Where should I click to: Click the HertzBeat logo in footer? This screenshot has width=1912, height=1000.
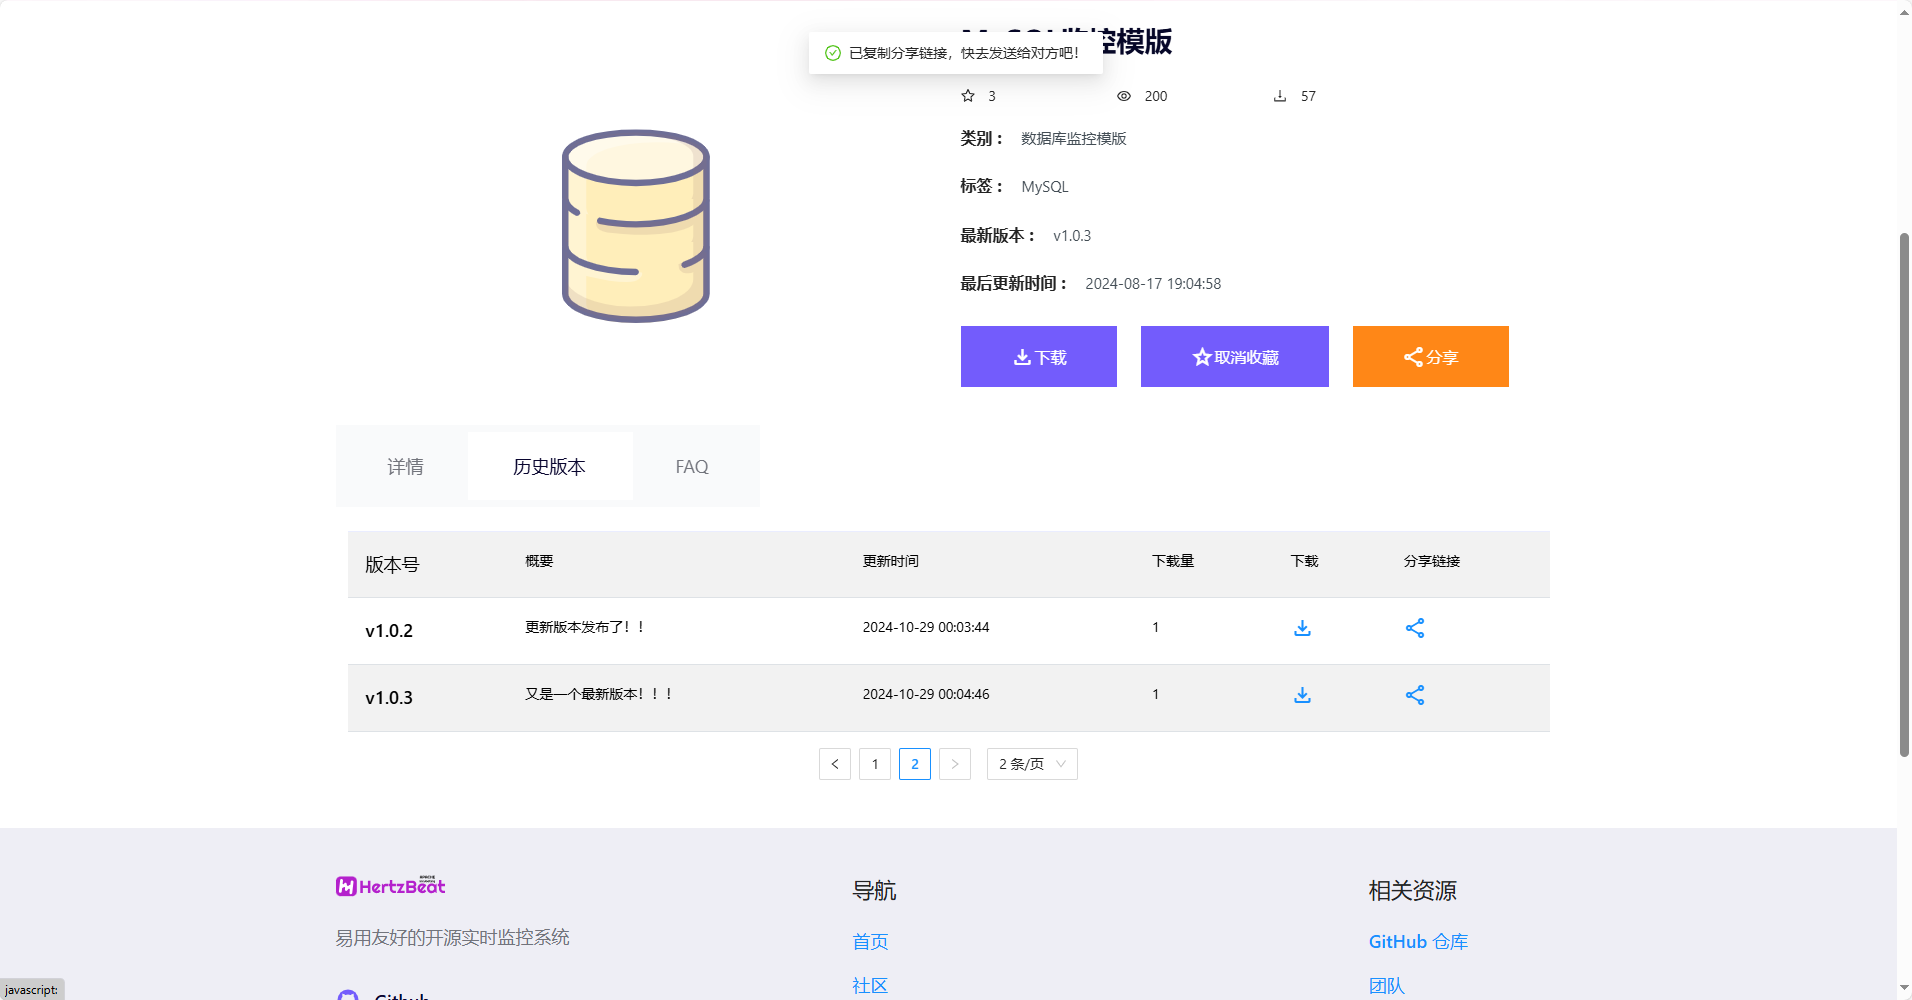click(x=391, y=886)
